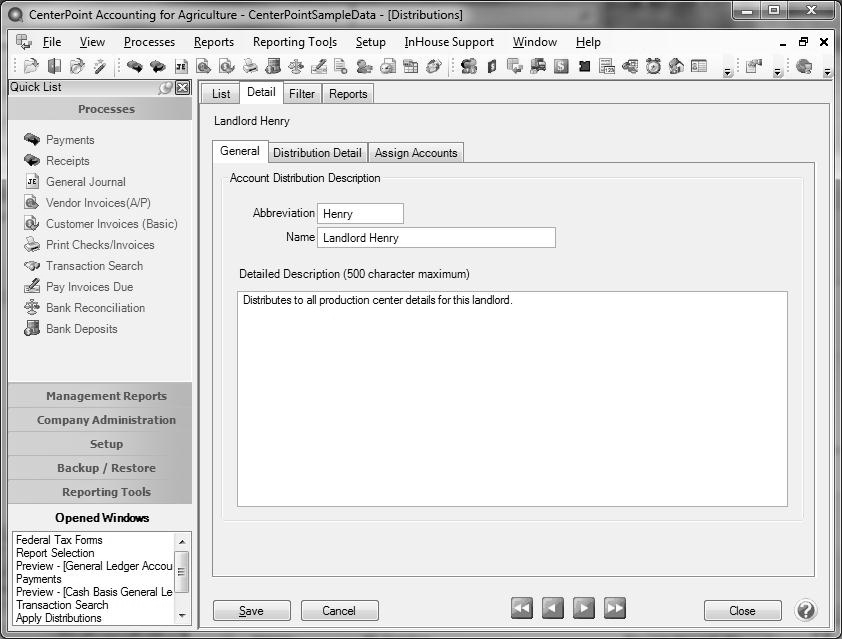Click the Payments arrow icon in the toolbar
Viewport: 842px width, 639px height.
[134, 66]
